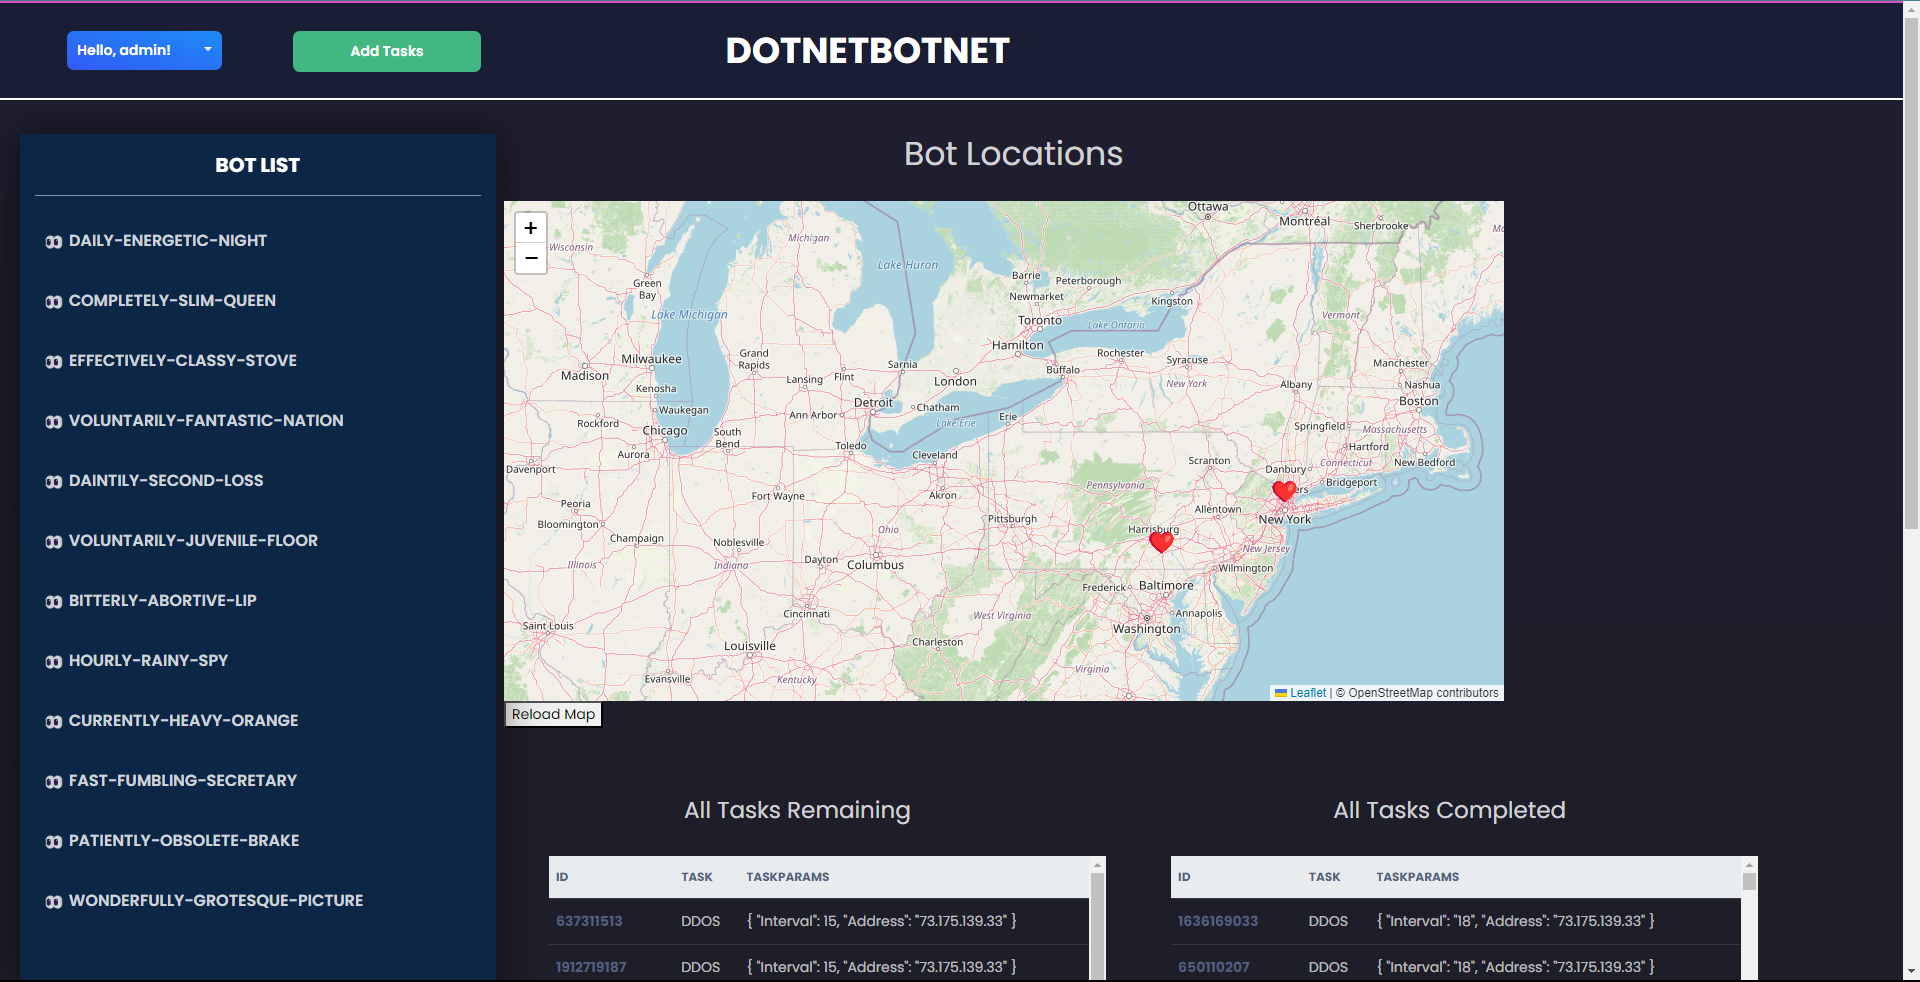This screenshot has height=982, width=1920.
Task: Click the bot icon beside COMPLETELY-SLIM-QUEEN
Action: coord(54,302)
